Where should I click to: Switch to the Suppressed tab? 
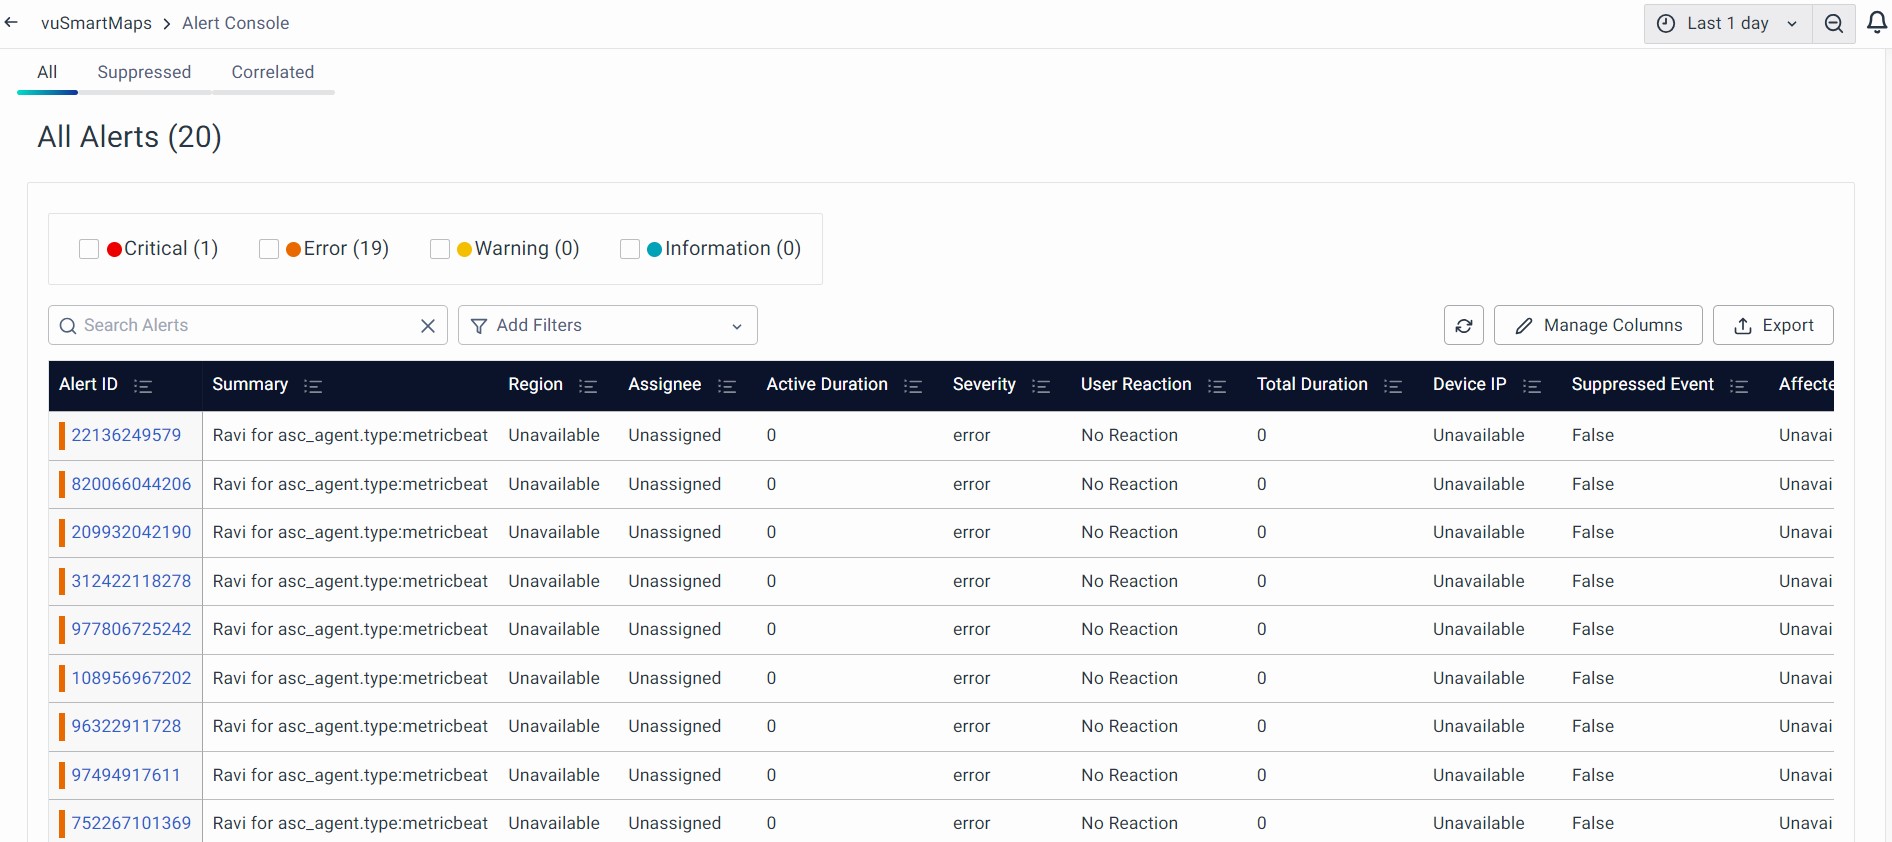click(x=144, y=72)
